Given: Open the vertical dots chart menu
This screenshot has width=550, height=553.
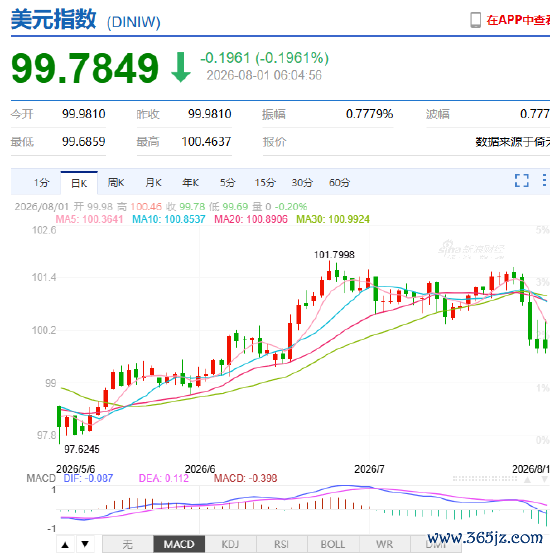Looking at the screenshot, I should [x=544, y=180].
